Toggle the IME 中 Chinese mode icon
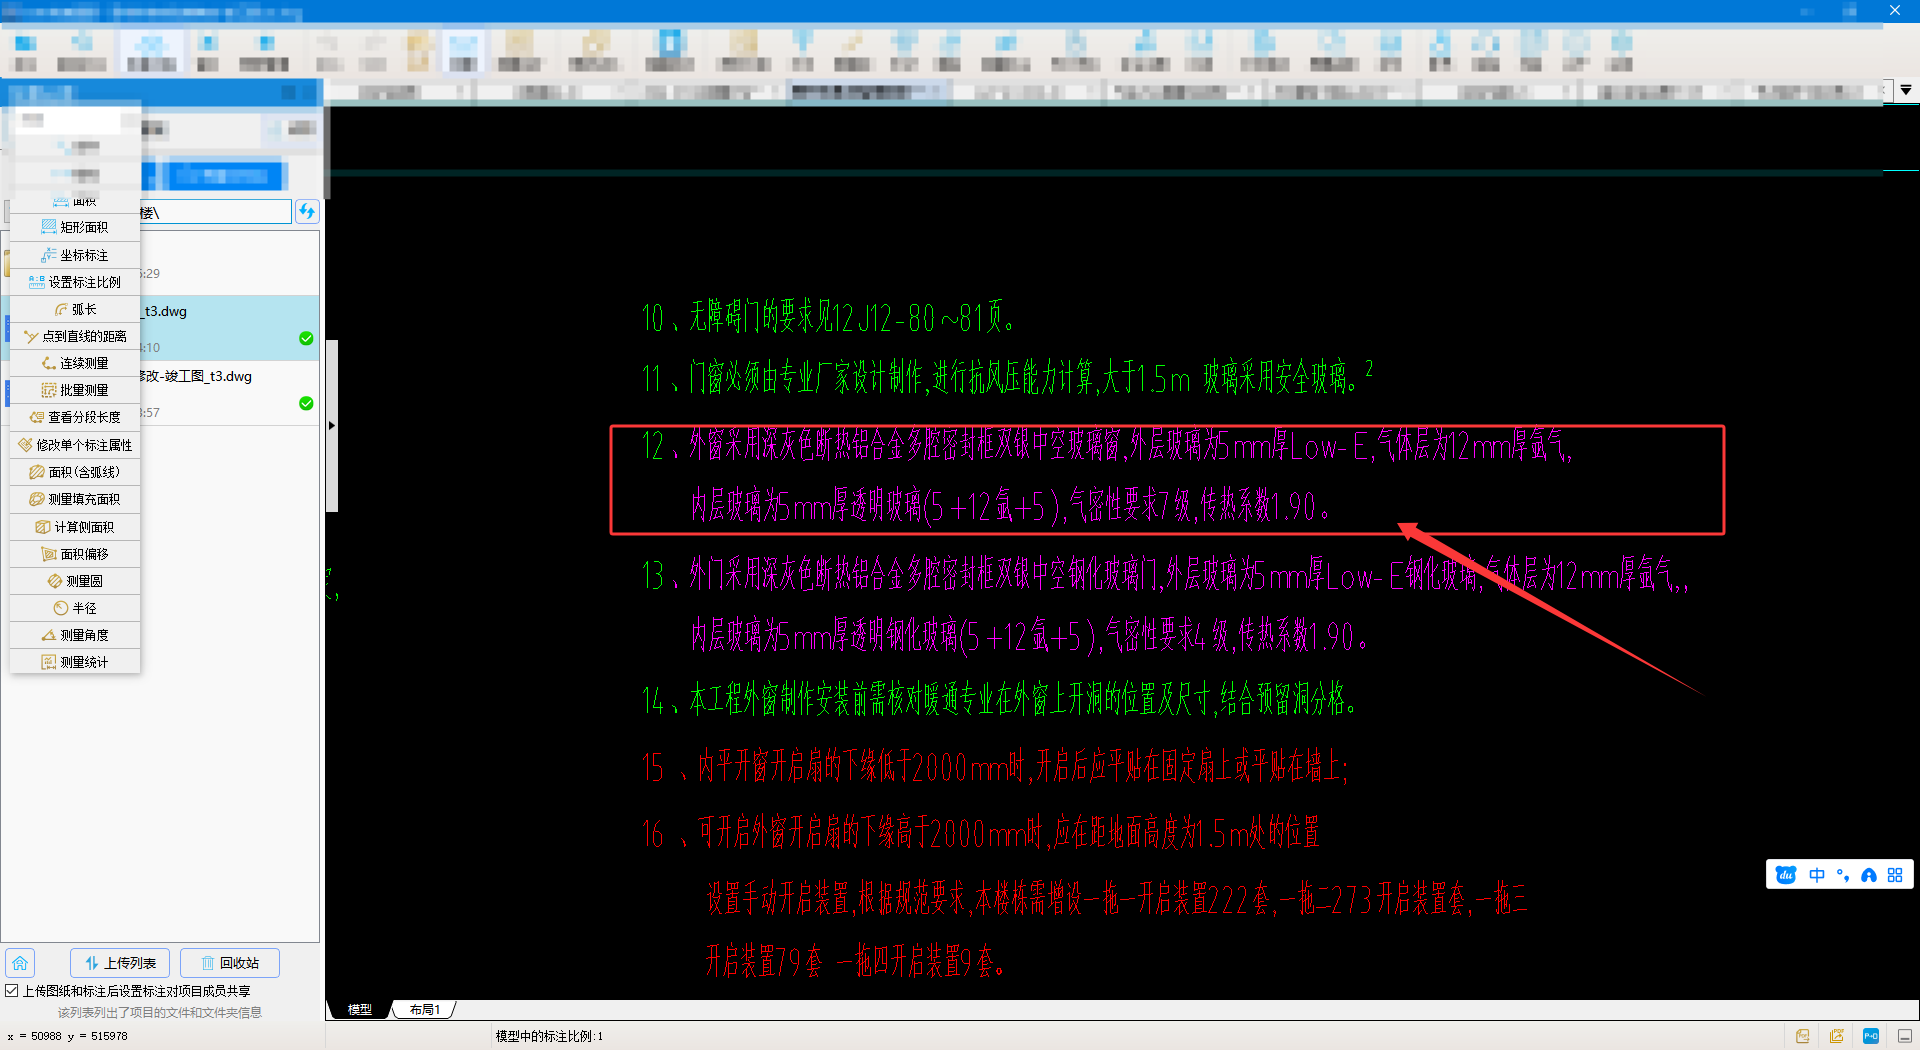The width and height of the screenshot is (1920, 1050). [1817, 875]
